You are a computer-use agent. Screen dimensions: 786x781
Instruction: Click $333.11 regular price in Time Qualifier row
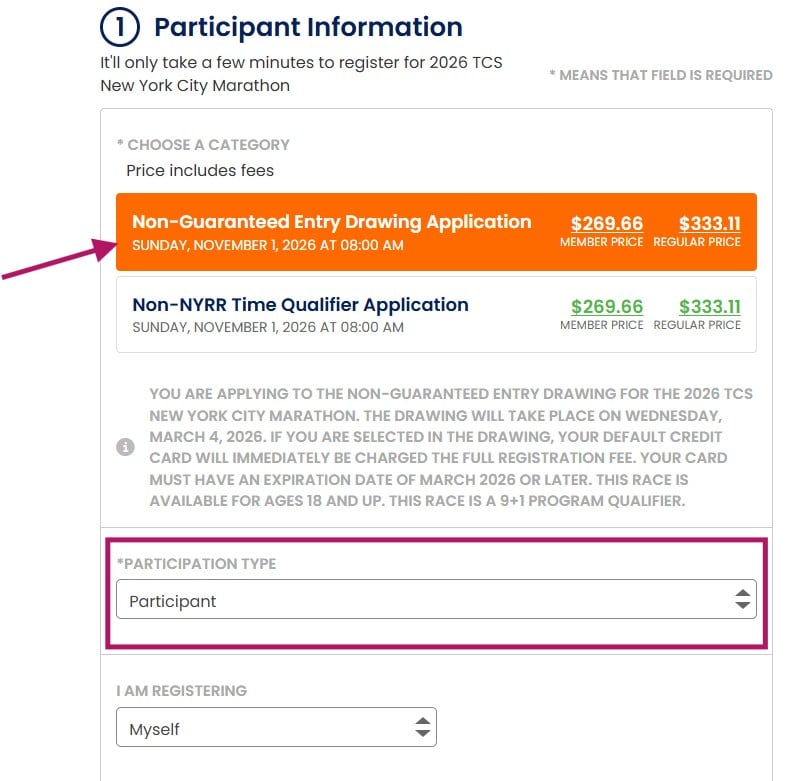[x=709, y=307]
